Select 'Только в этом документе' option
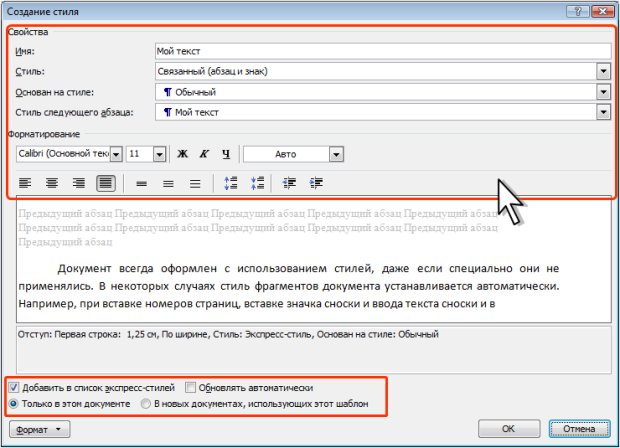The image size is (620, 448). (13, 403)
